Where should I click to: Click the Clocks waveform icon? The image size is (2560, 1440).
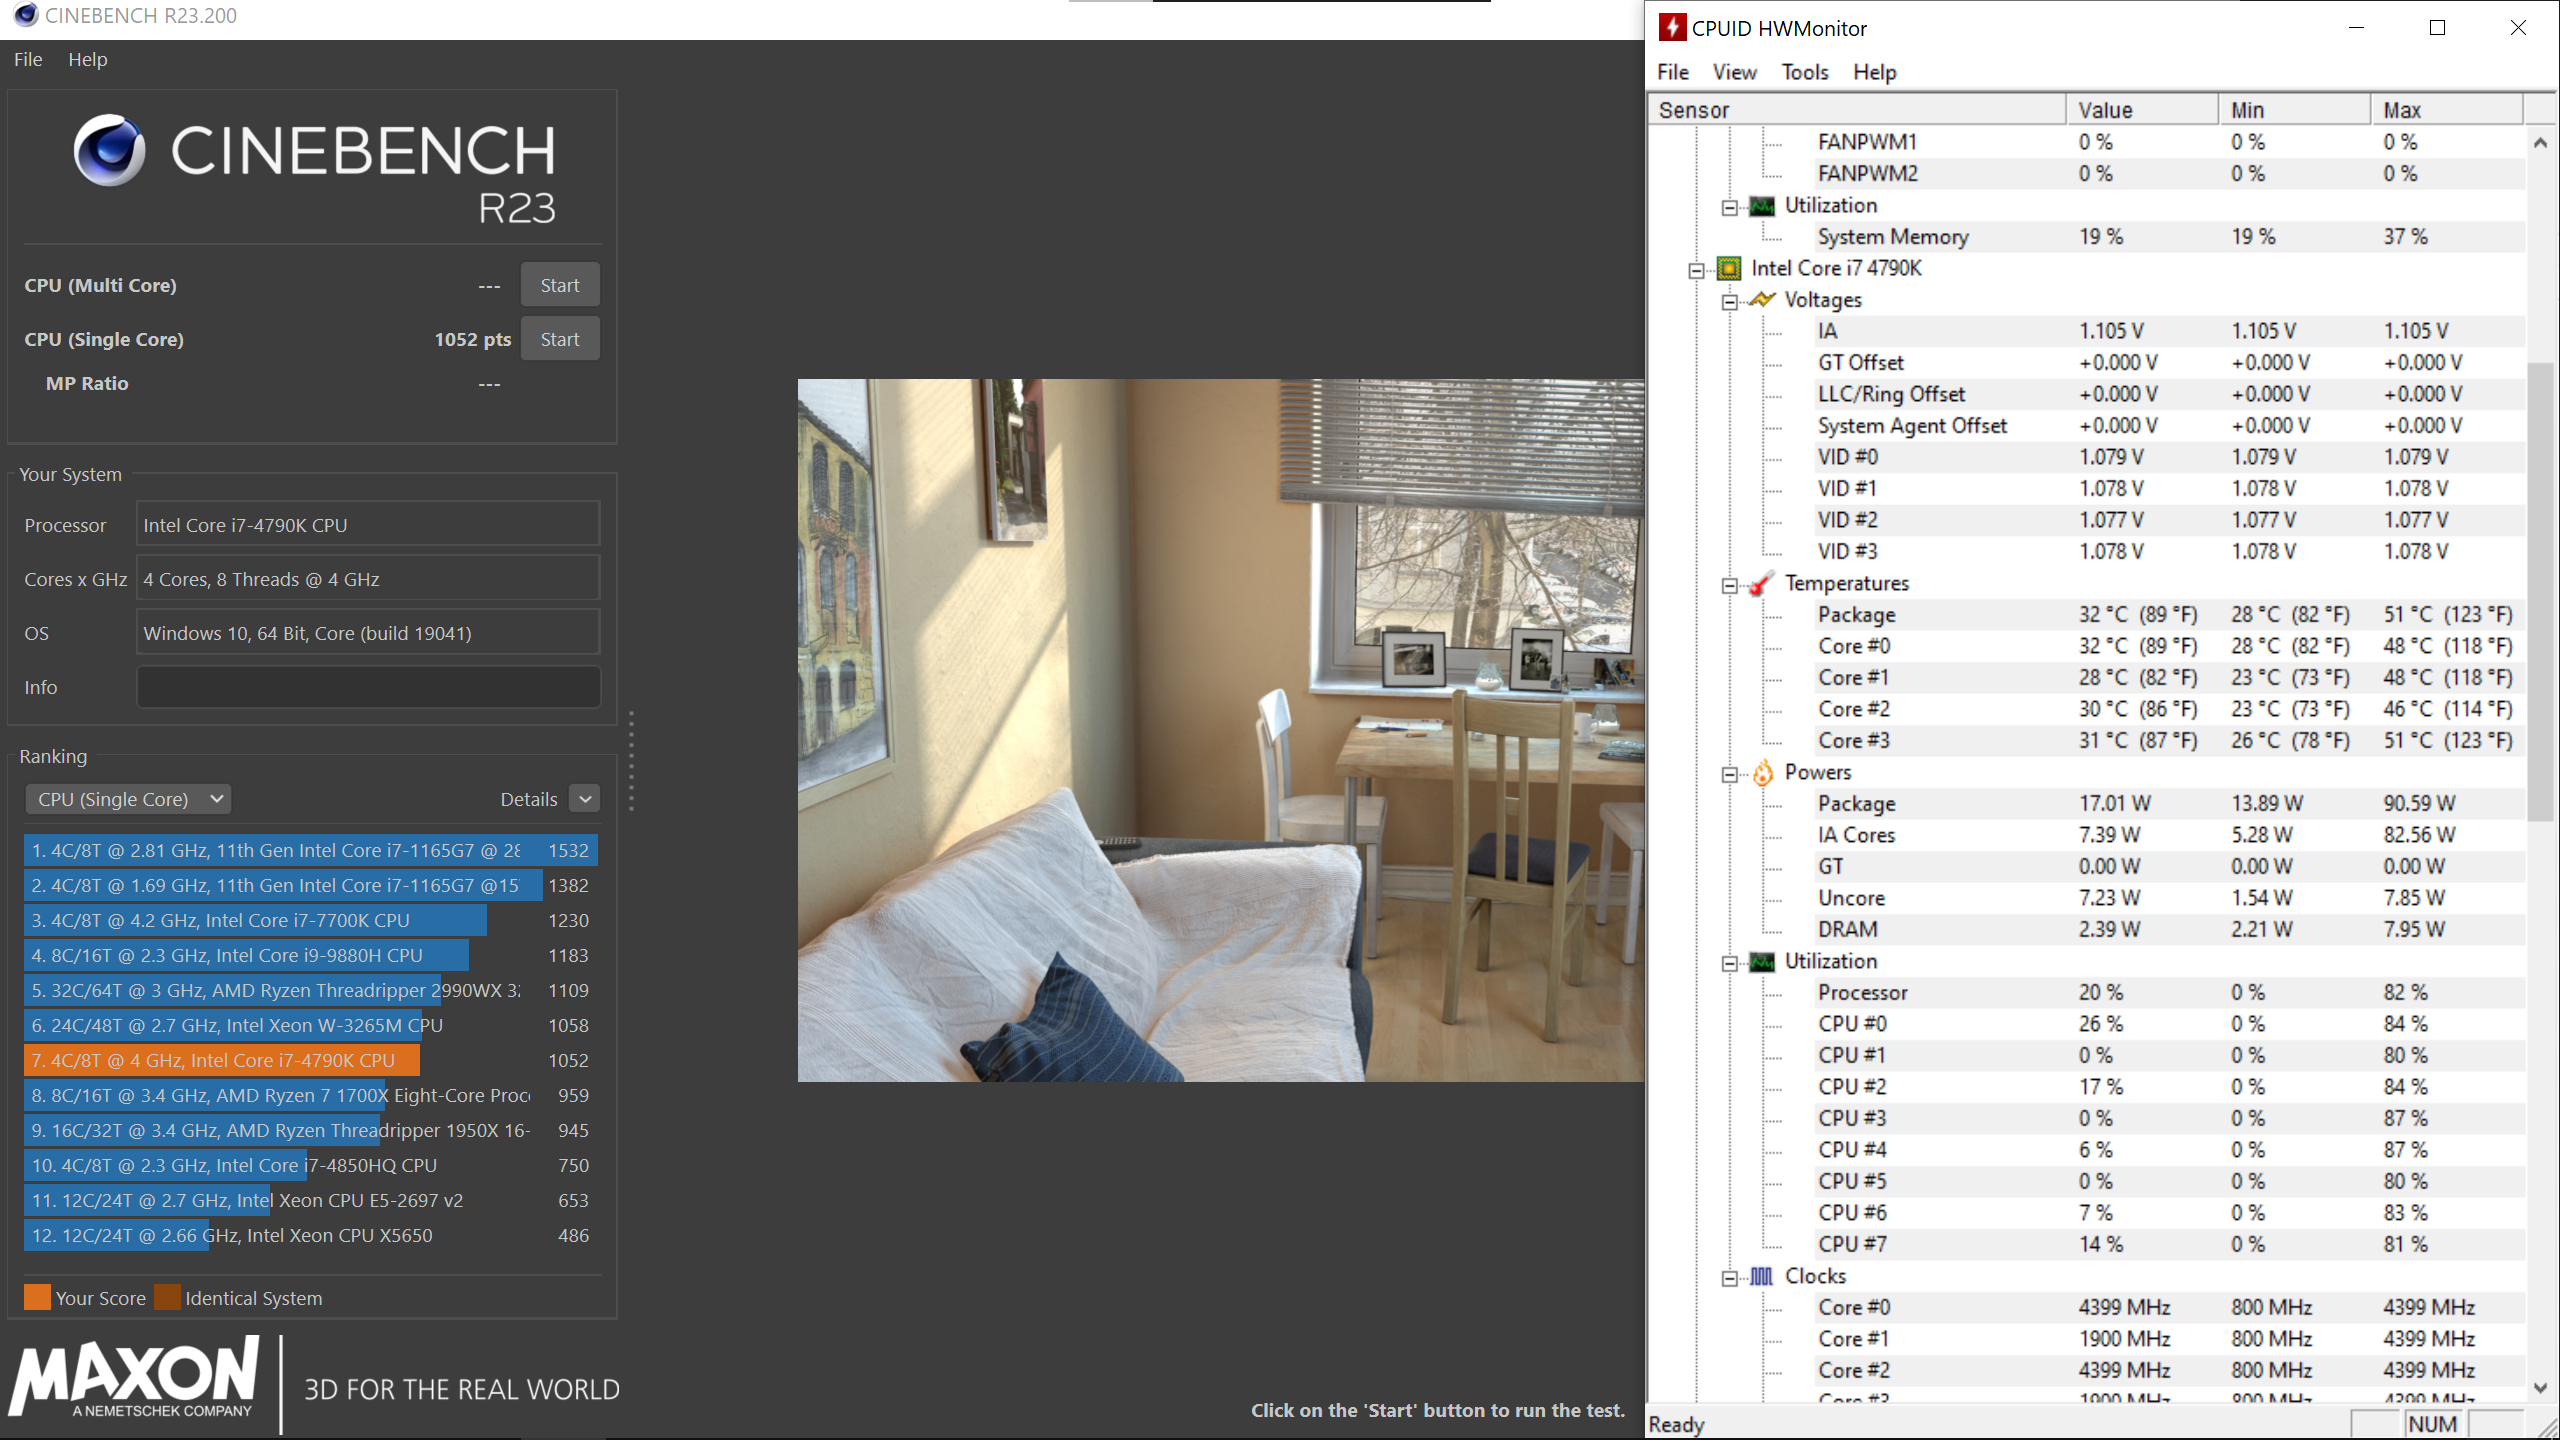point(1762,1276)
